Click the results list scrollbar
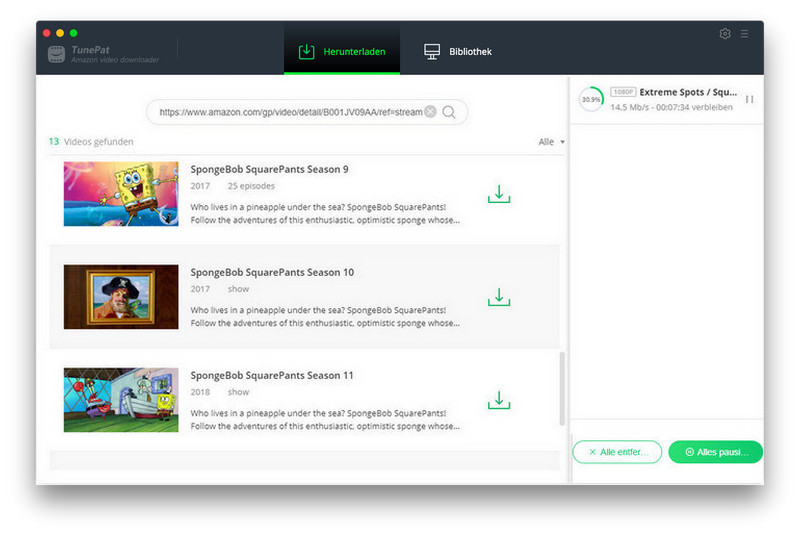Image resolution: width=800 pixels, height=536 pixels. pos(562,389)
